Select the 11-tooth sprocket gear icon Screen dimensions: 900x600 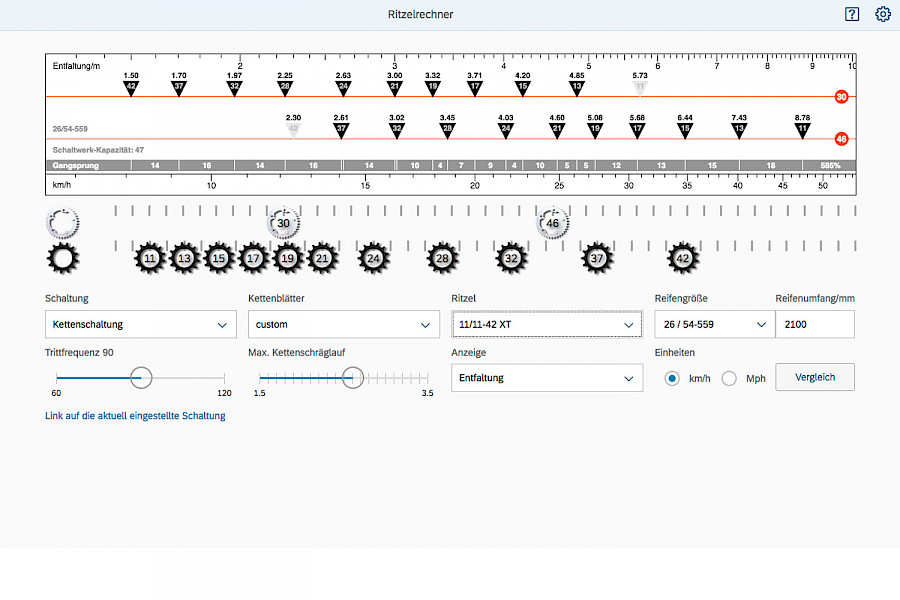149,258
